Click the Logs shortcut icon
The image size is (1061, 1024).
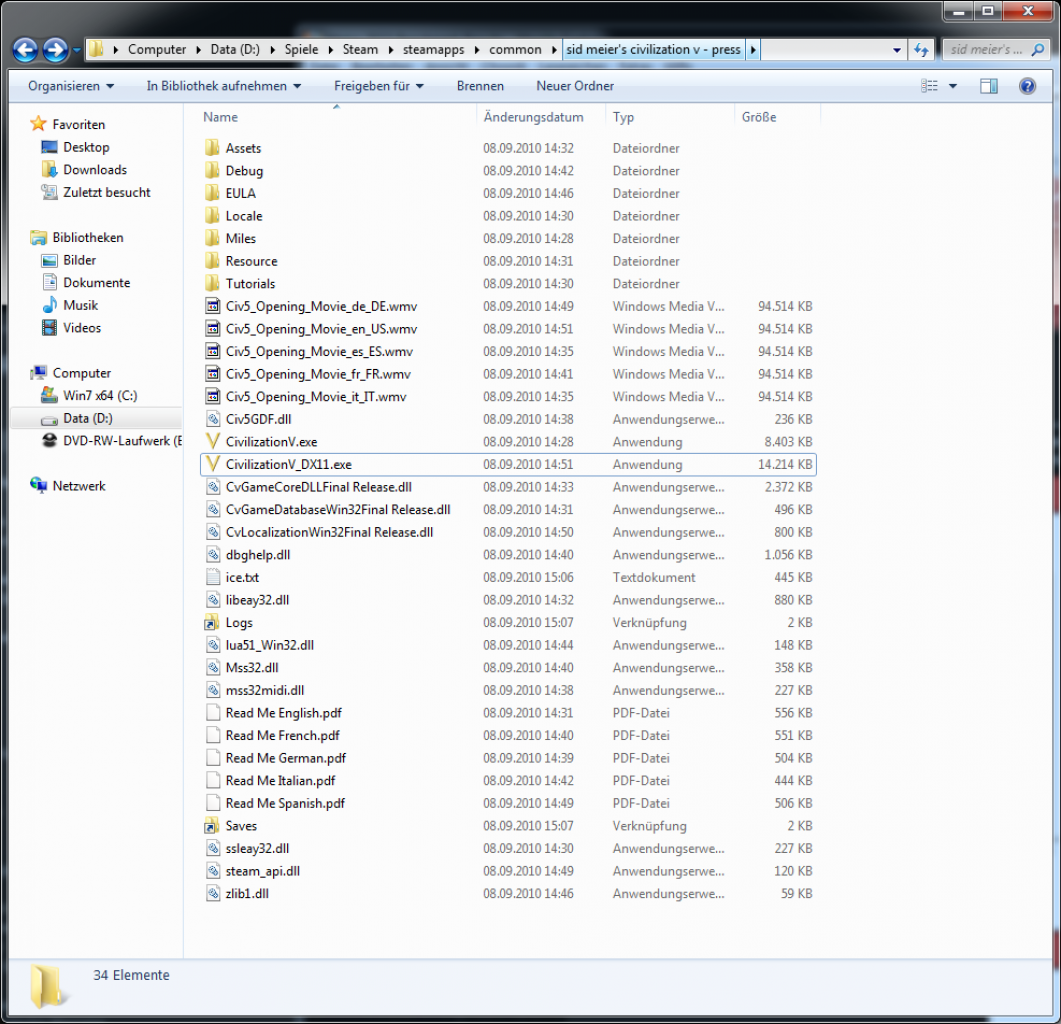pos(212,622)
